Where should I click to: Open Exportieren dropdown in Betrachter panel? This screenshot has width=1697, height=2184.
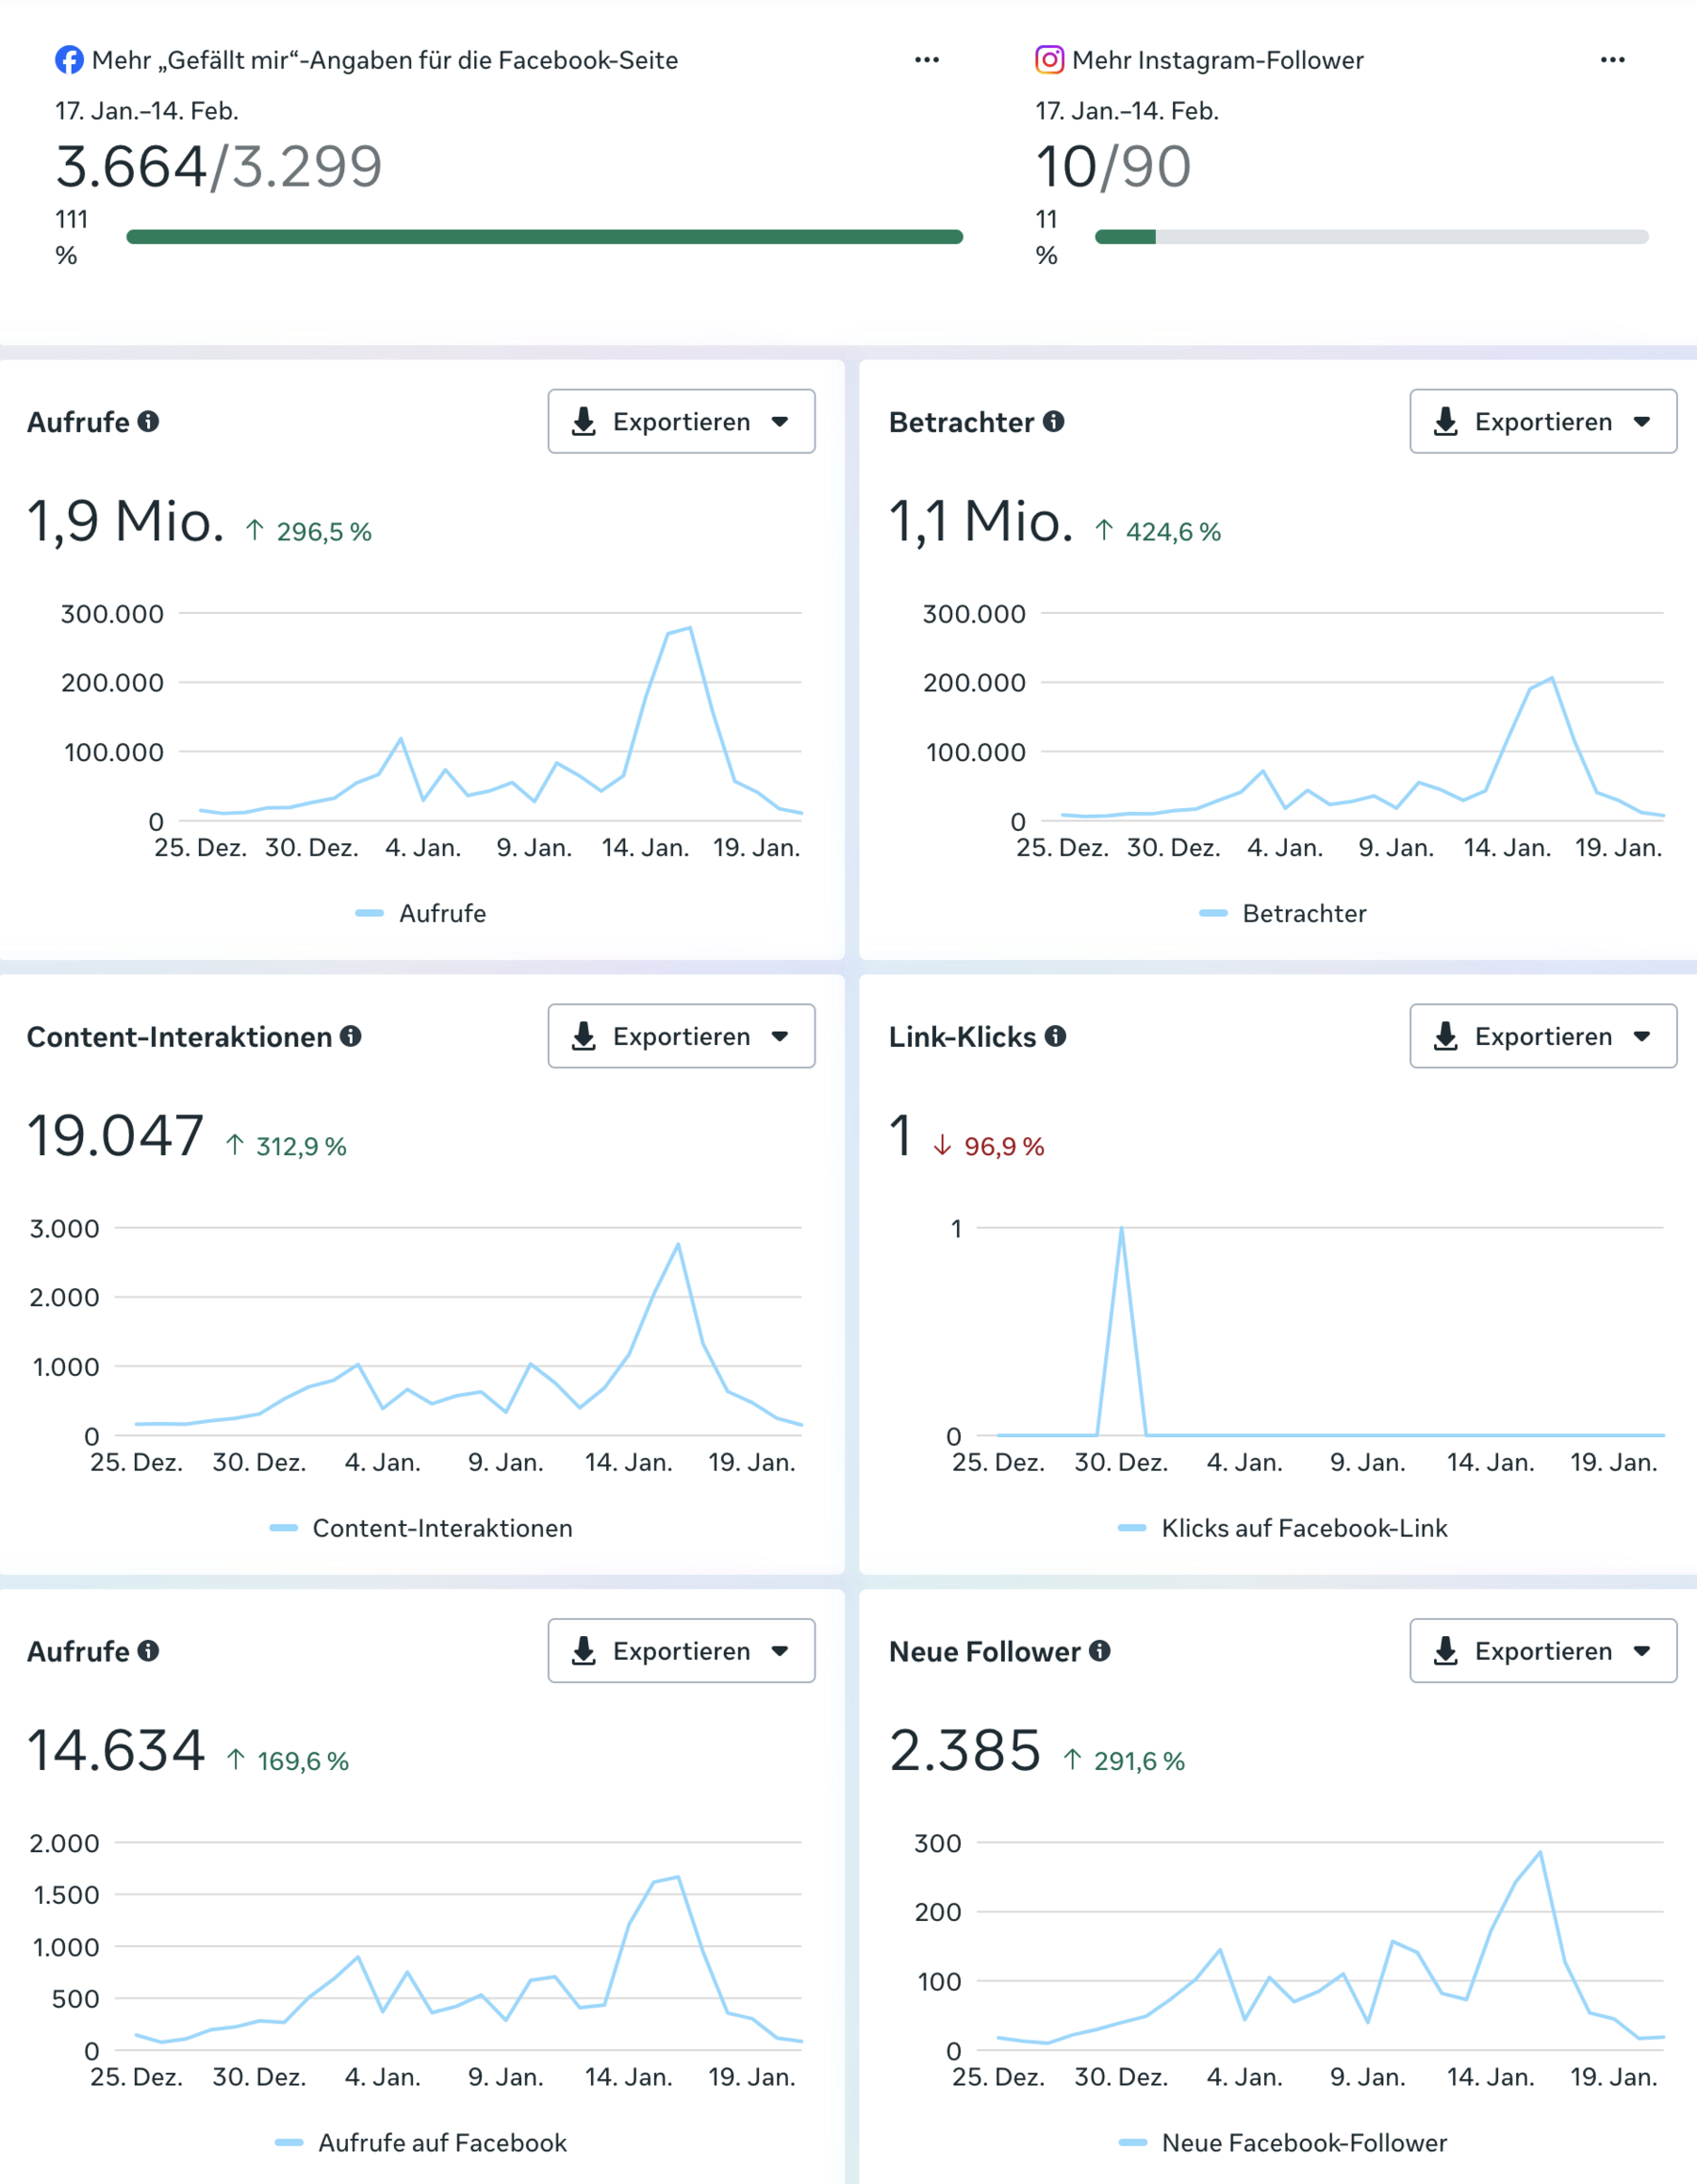pyautogui.click(x=1542, y=421)
